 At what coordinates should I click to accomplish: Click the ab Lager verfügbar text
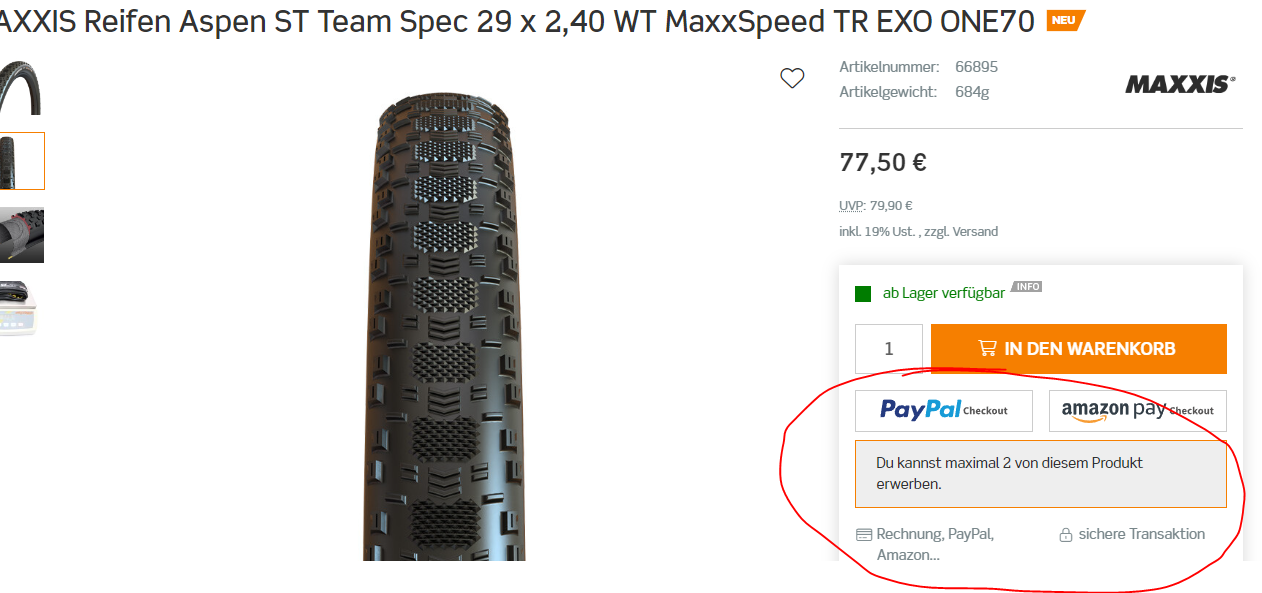(943, 293)
